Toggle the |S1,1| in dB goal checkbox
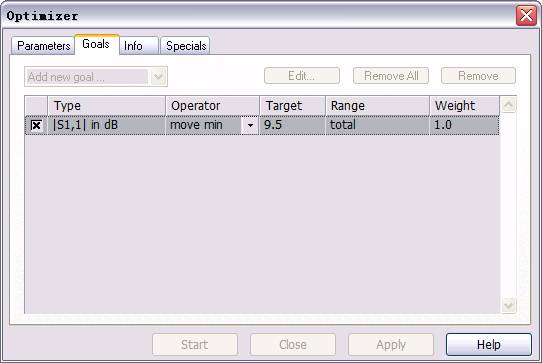The image size is (542, 363). [x=36, y=125]
